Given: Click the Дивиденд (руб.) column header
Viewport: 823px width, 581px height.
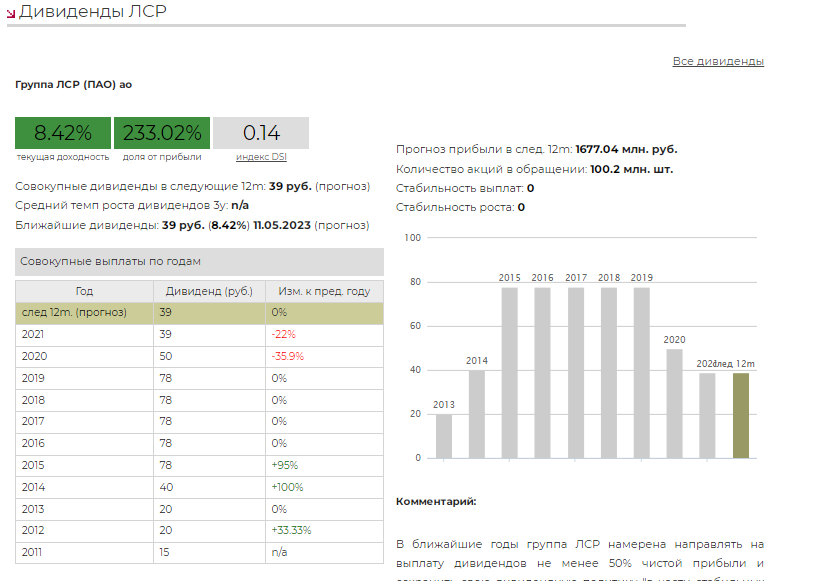Looking at the screenshot, I should coord(209,291).
